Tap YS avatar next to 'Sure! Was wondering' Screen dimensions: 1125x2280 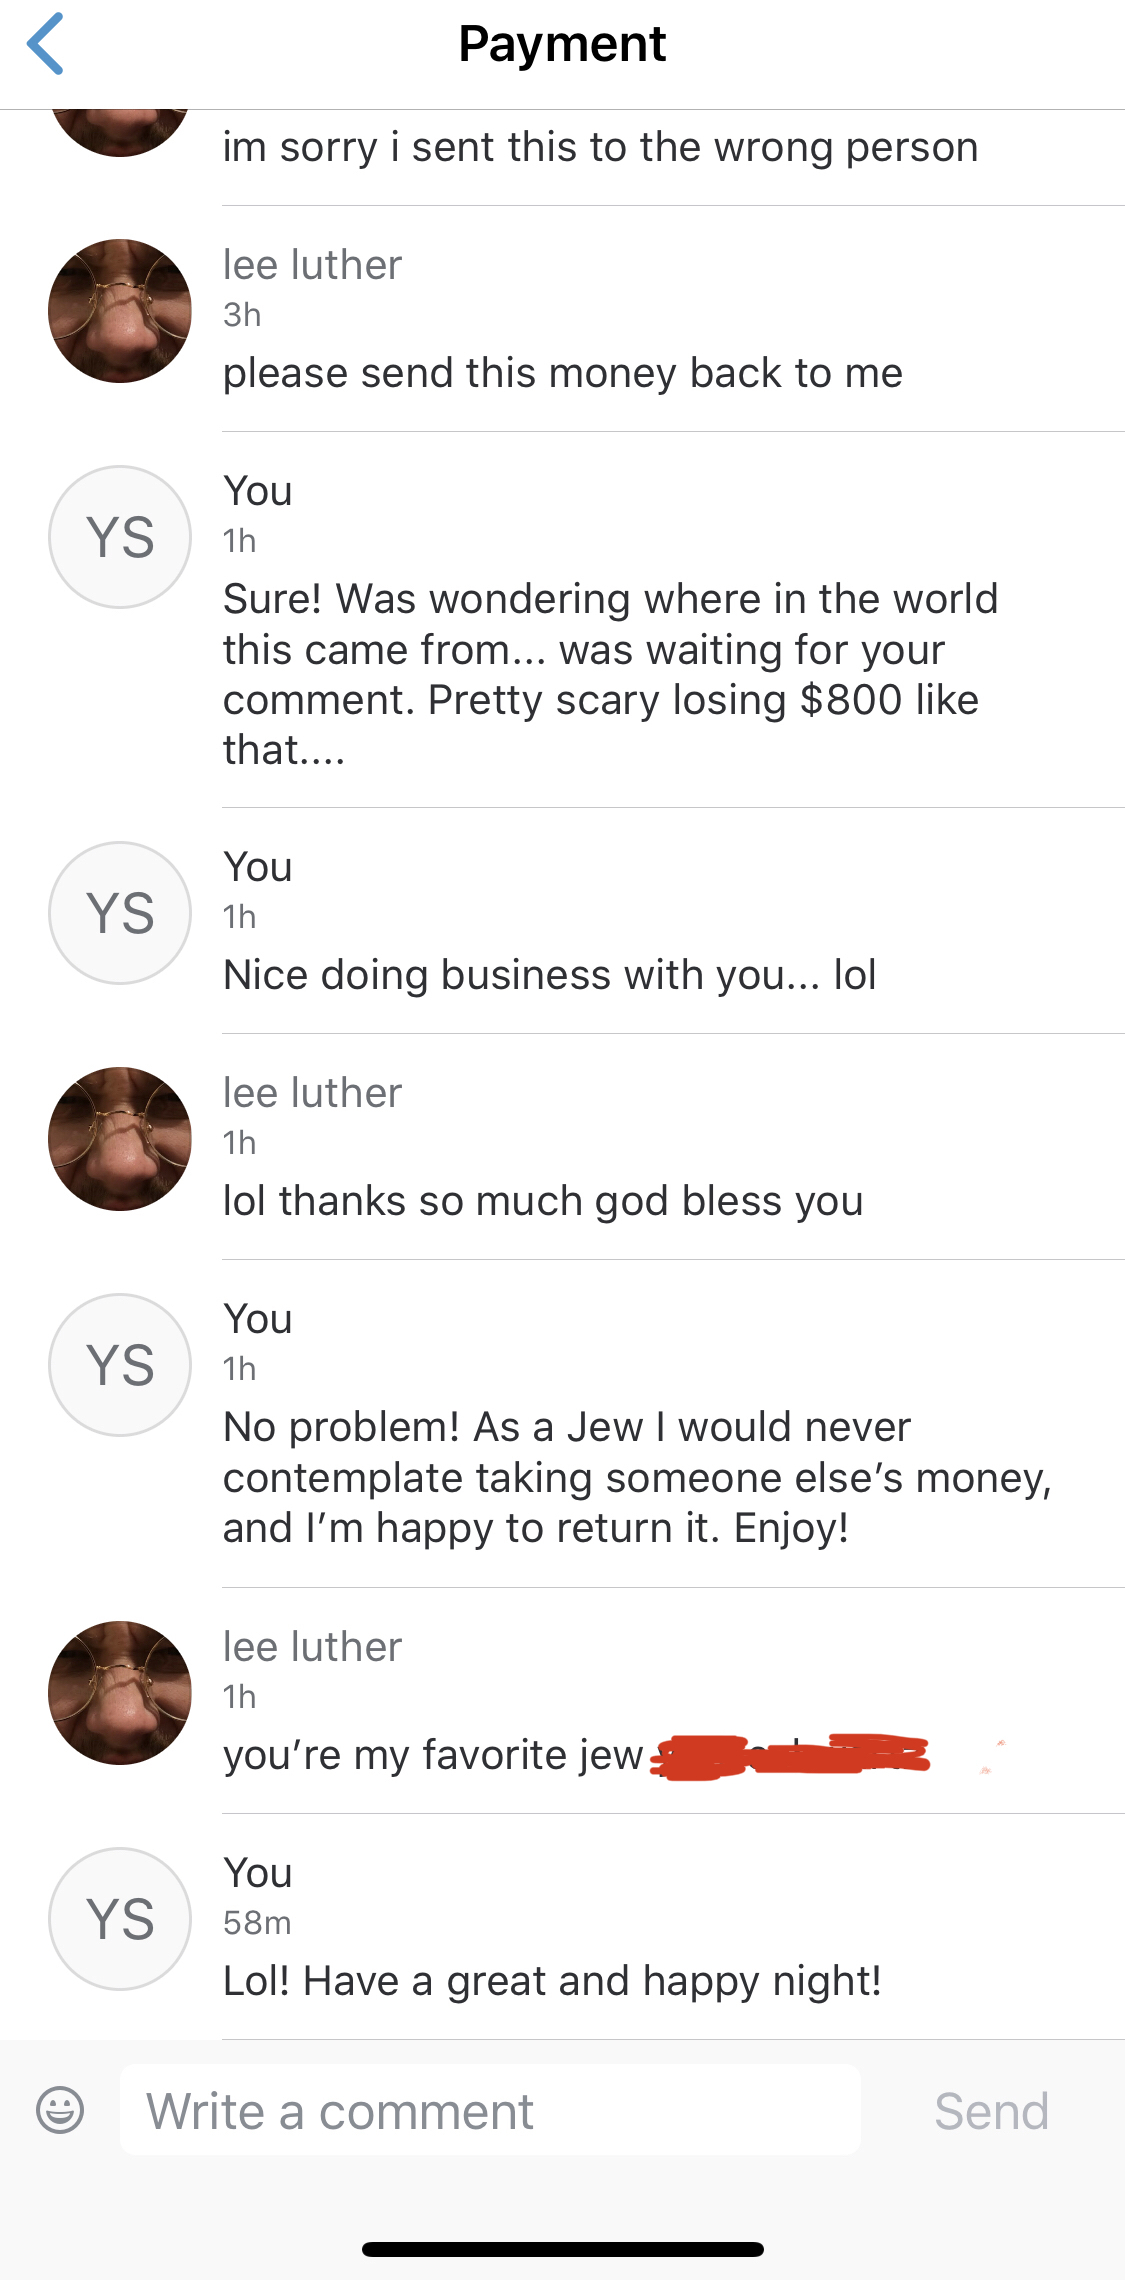[120, 537]
